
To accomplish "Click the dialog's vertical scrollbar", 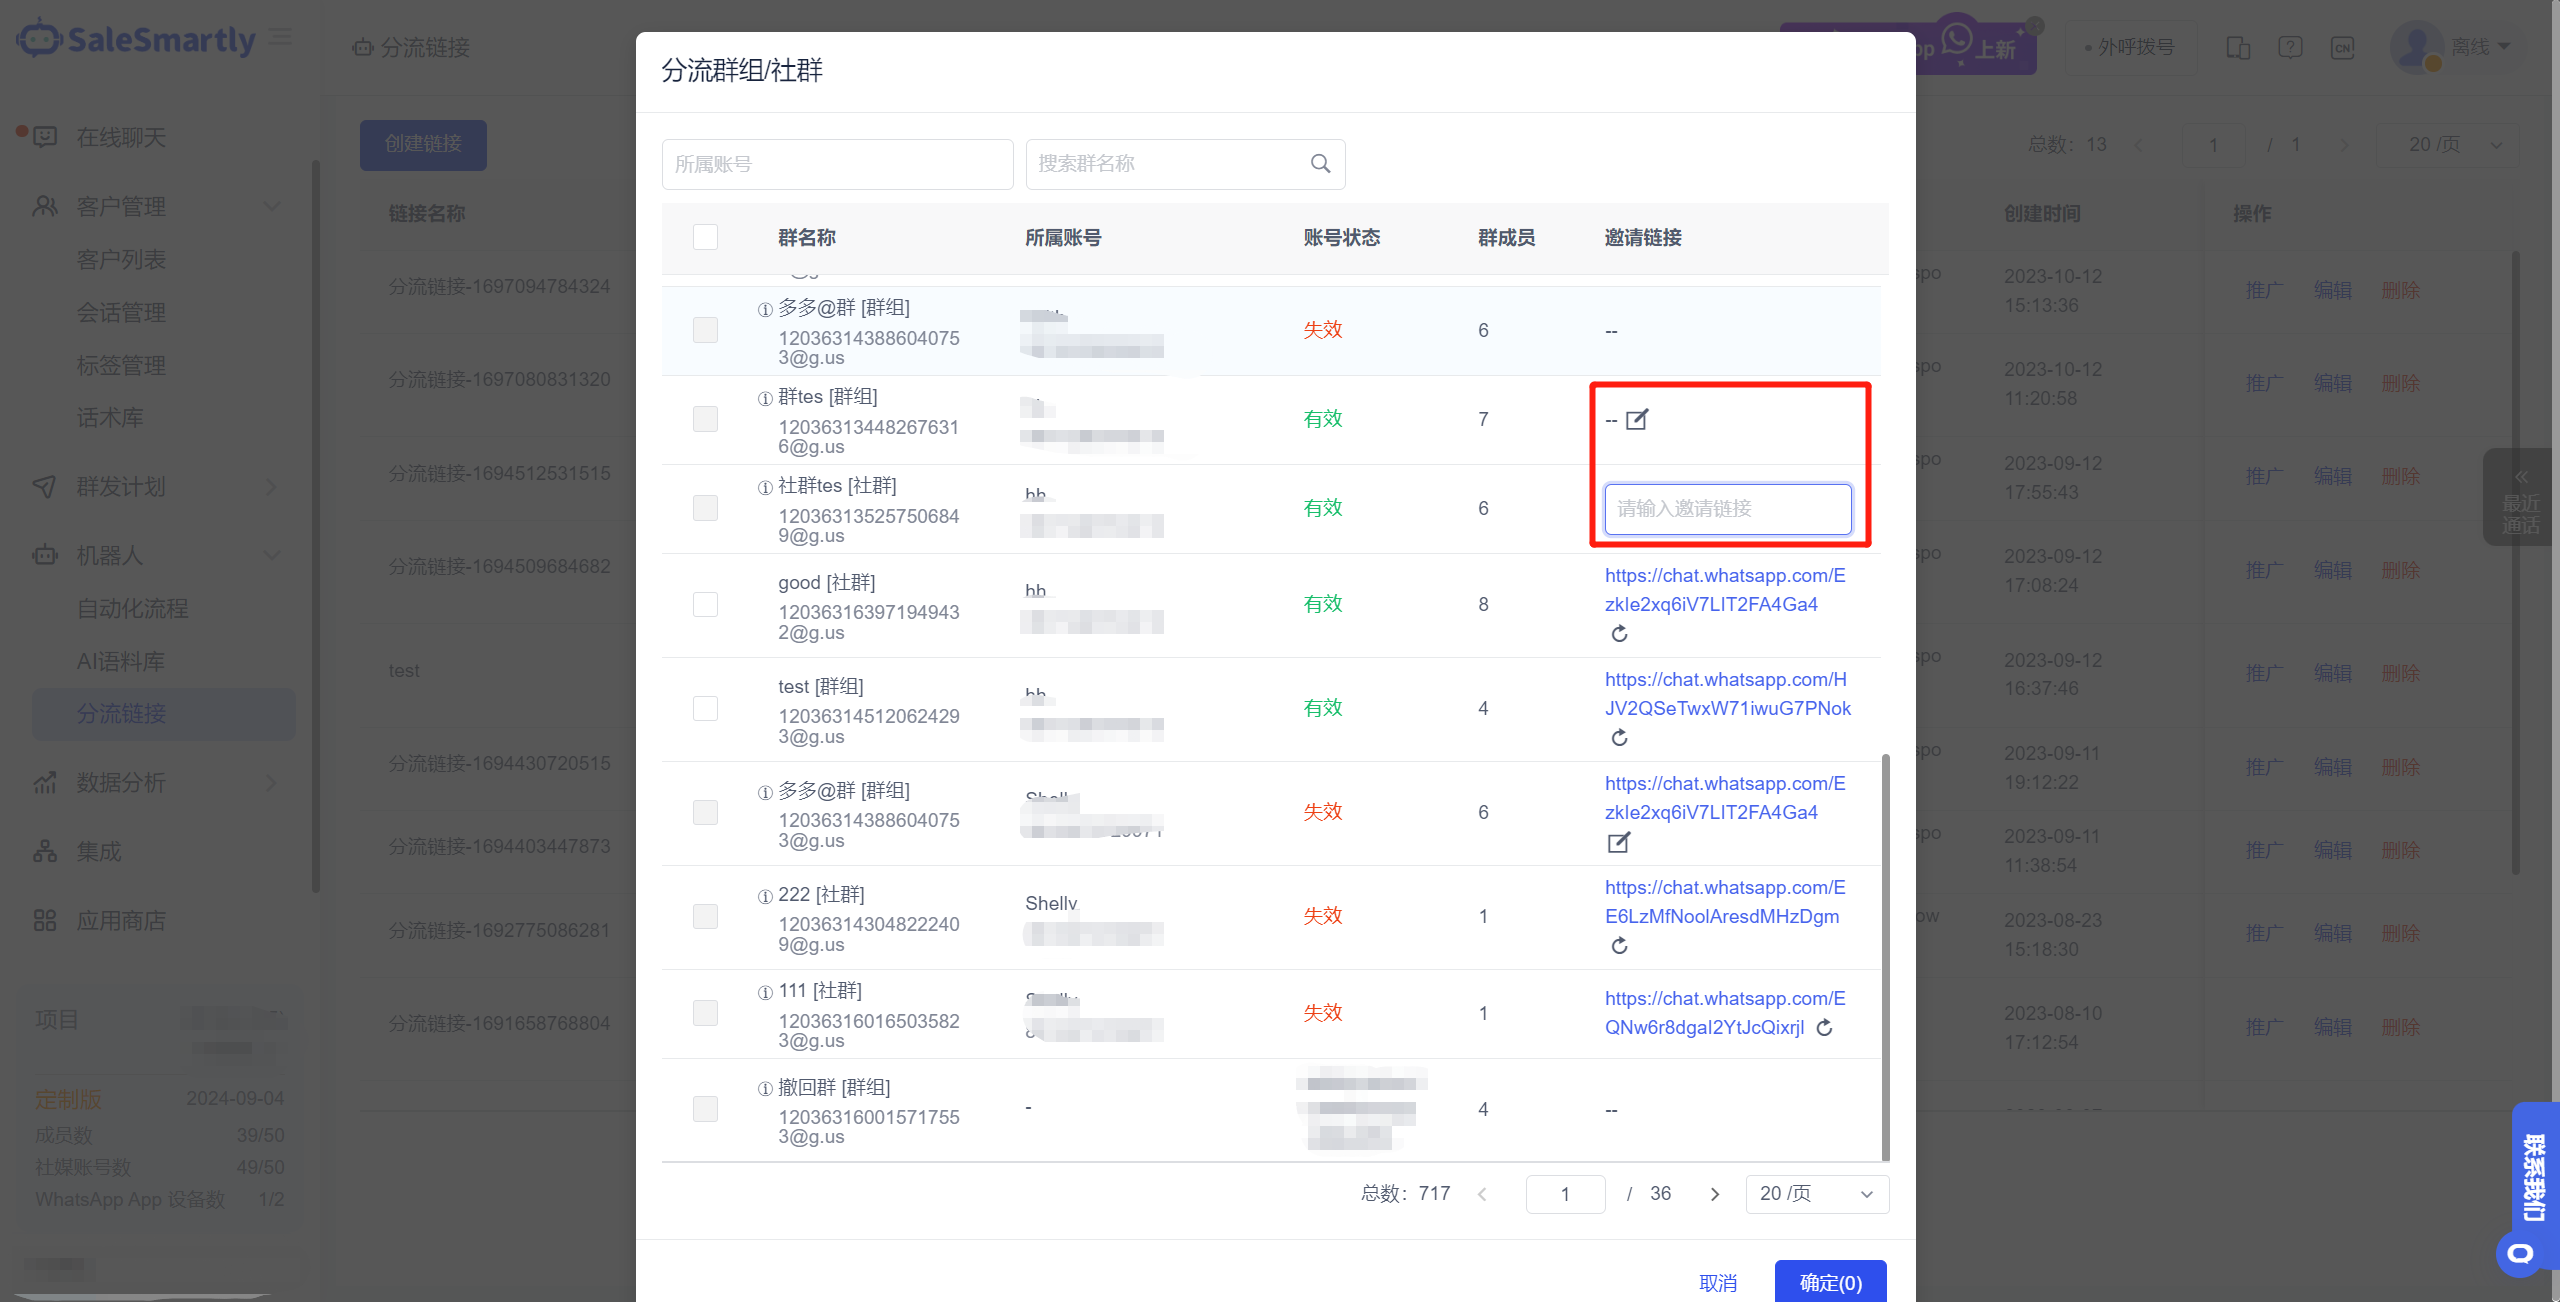I will [x=1886, y=955].
